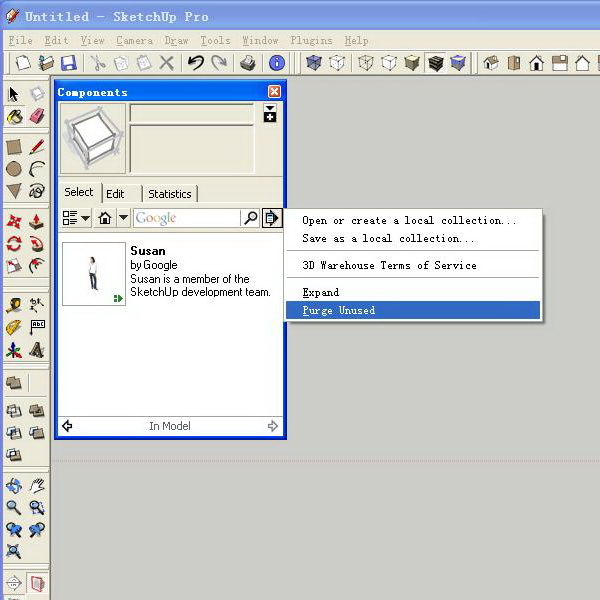Choose Purge Unused from the menu
The height and width of the screenshot is (600, 600).
pyautogui.click(x=413, y=310)
